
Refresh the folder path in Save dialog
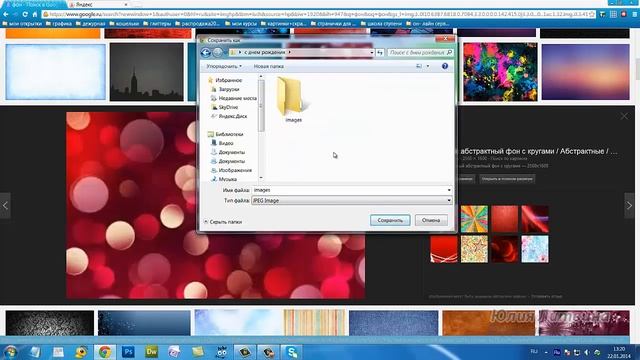(380, 53)
